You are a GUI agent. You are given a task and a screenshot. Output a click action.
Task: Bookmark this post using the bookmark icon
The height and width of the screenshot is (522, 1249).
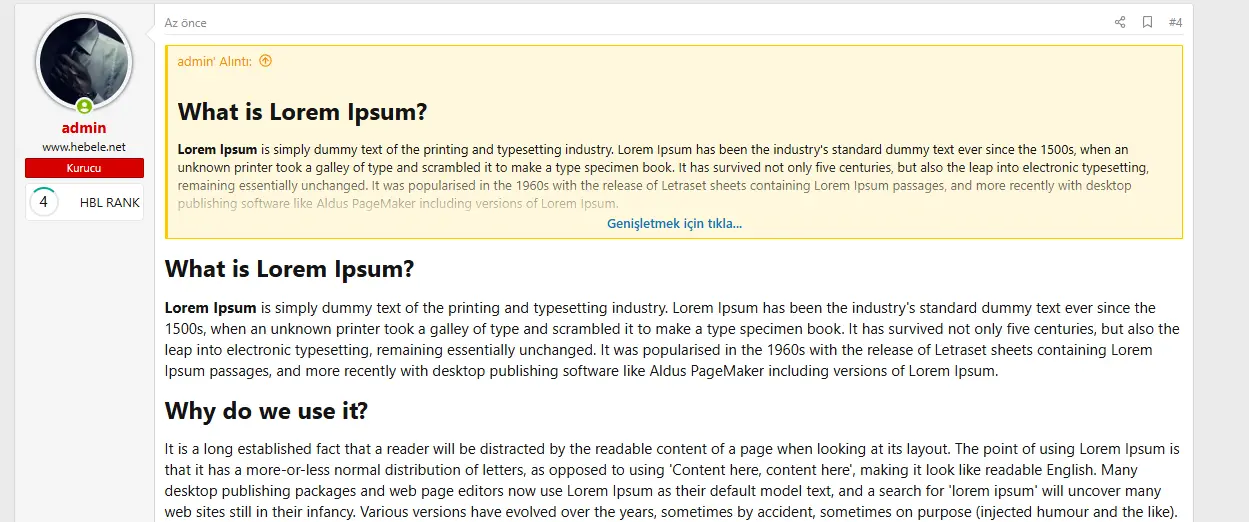1147,22
